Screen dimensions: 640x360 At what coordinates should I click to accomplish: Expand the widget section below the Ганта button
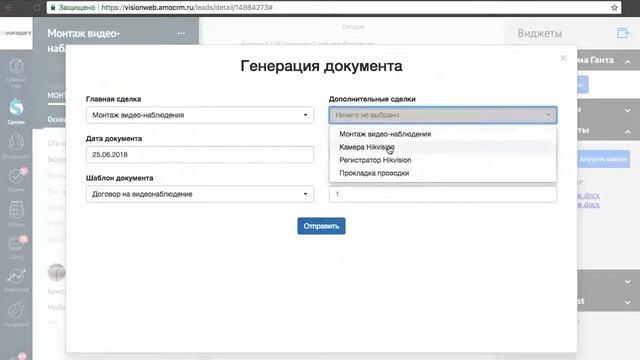[x=628, y=111]
